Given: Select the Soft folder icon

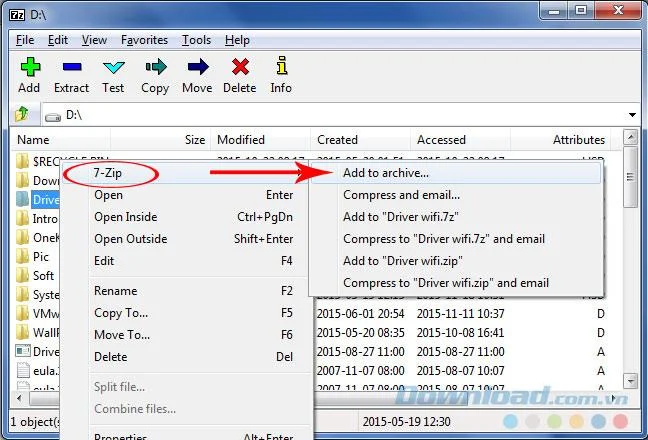Looking at the screenshot, I should coord(22,276).
